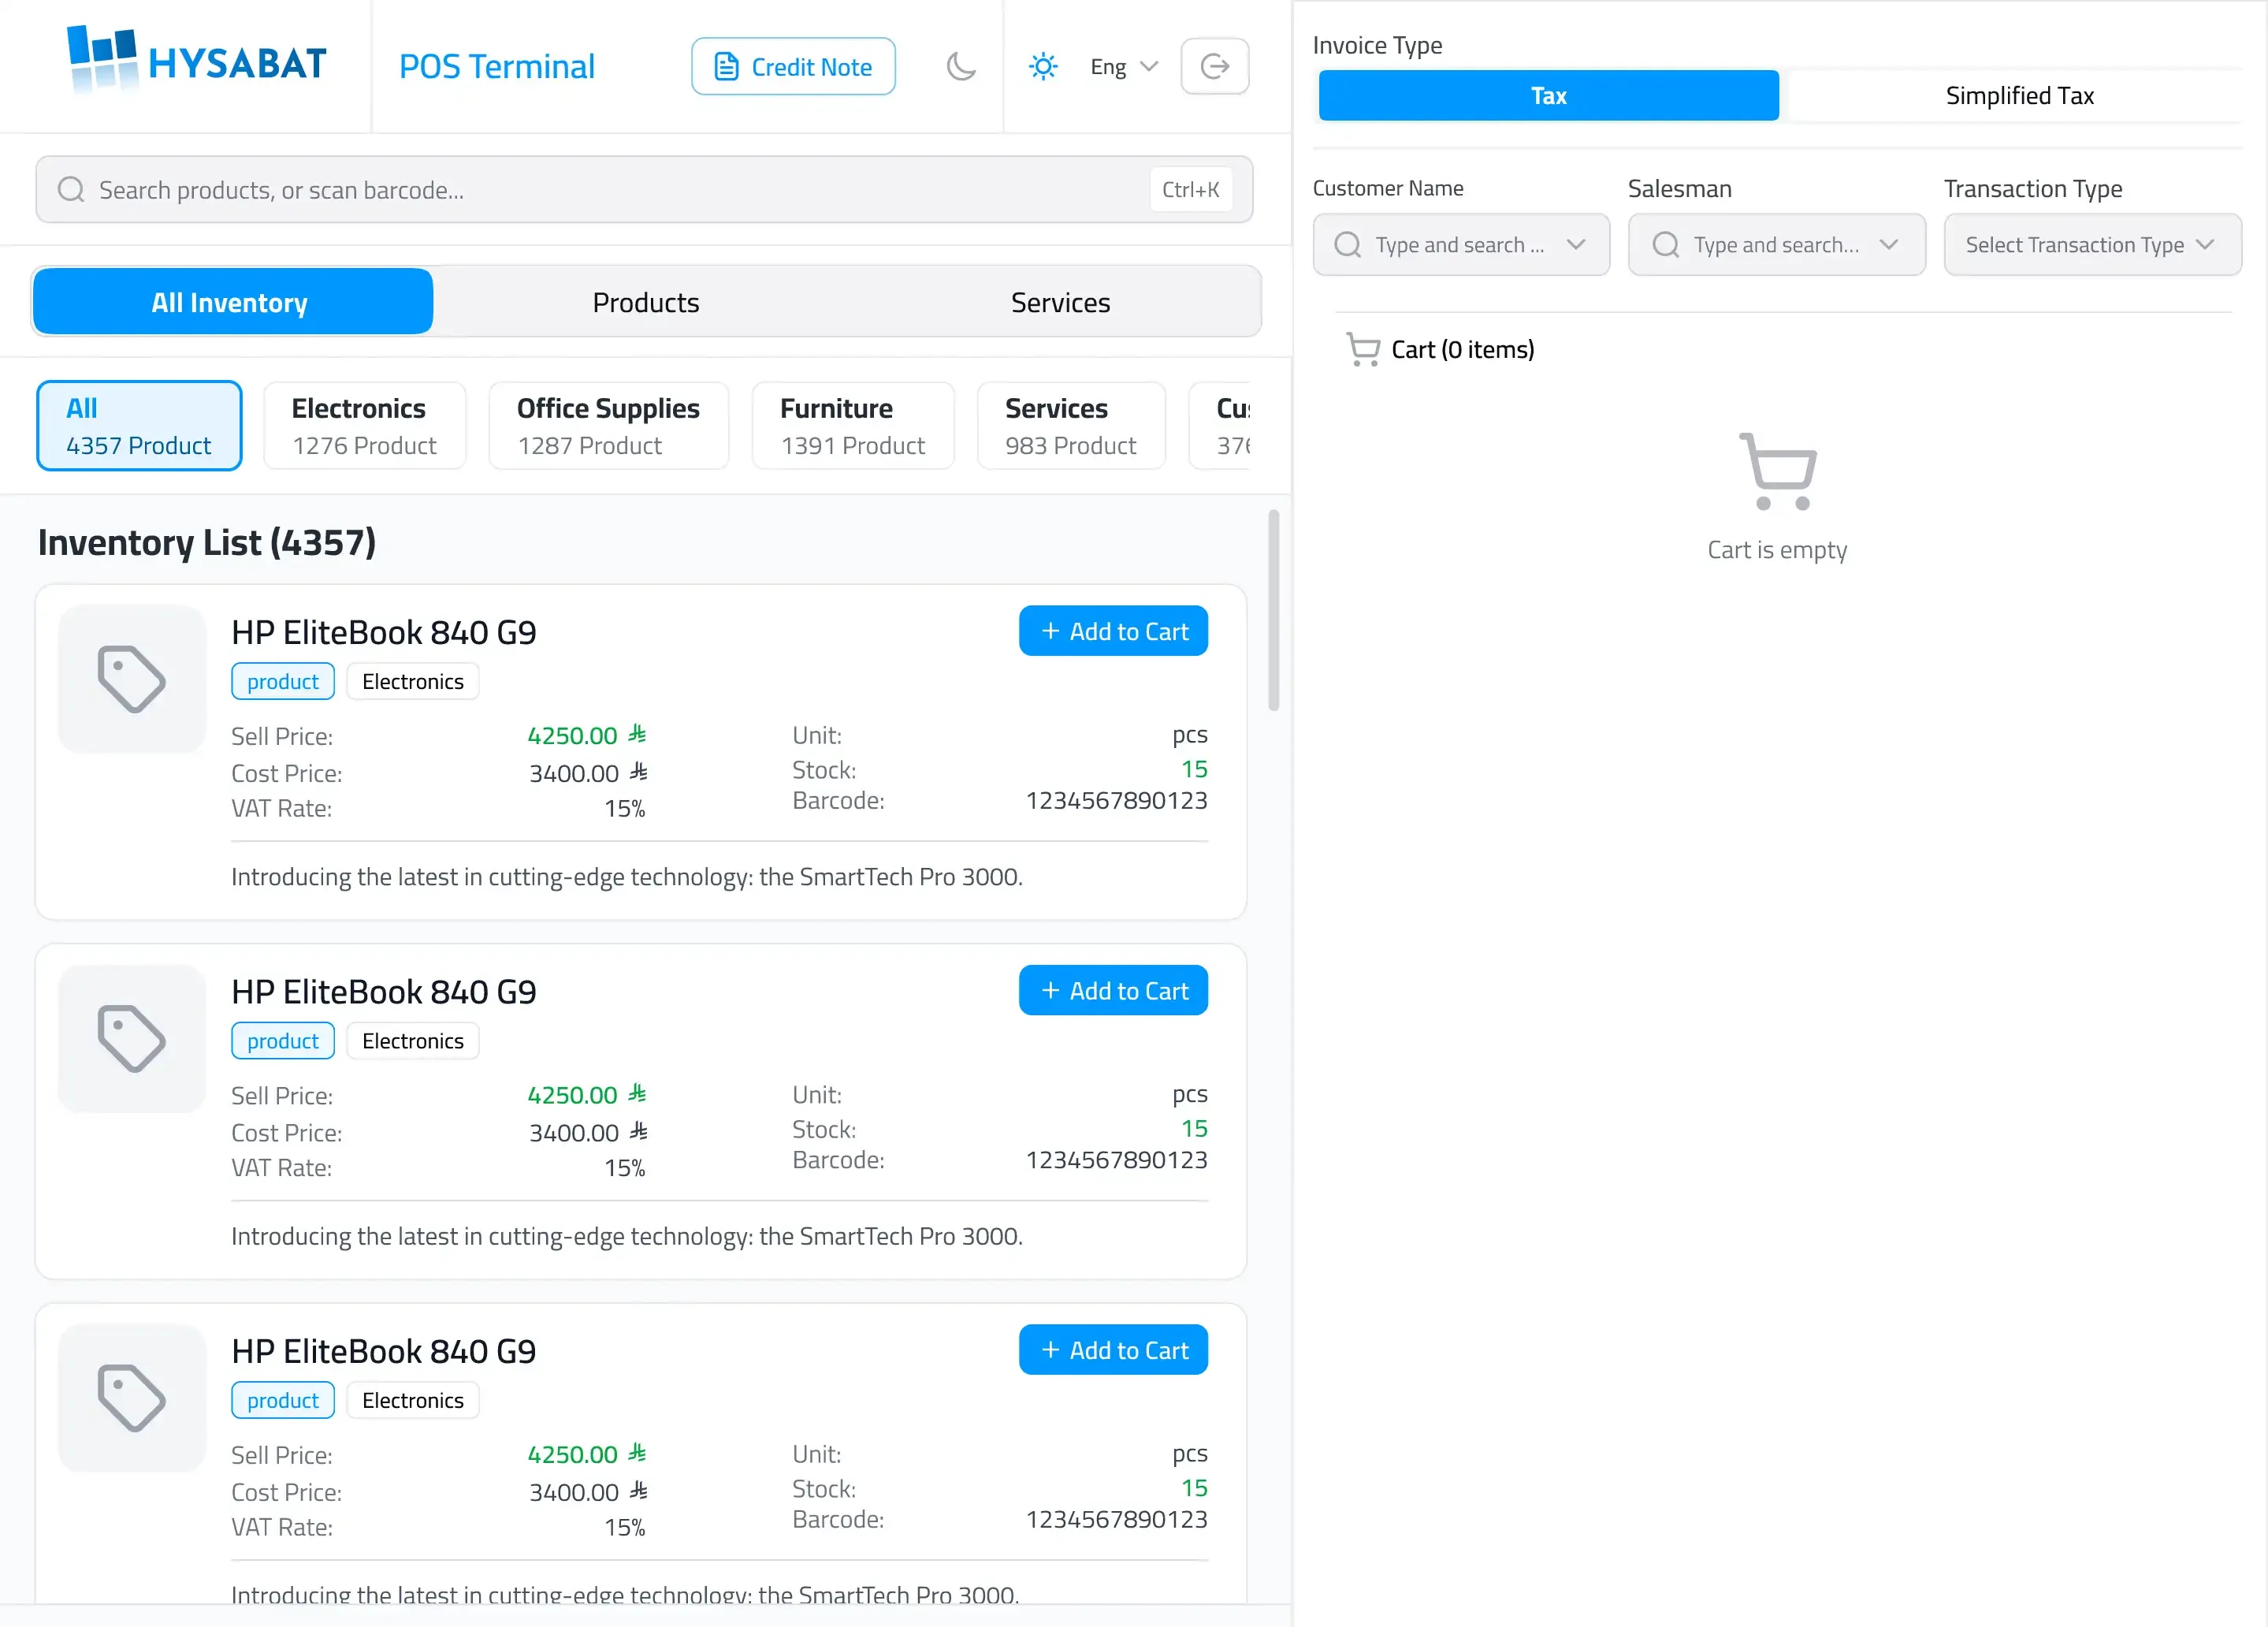Click the Inventory List (4357) heading

pos(207,543)
